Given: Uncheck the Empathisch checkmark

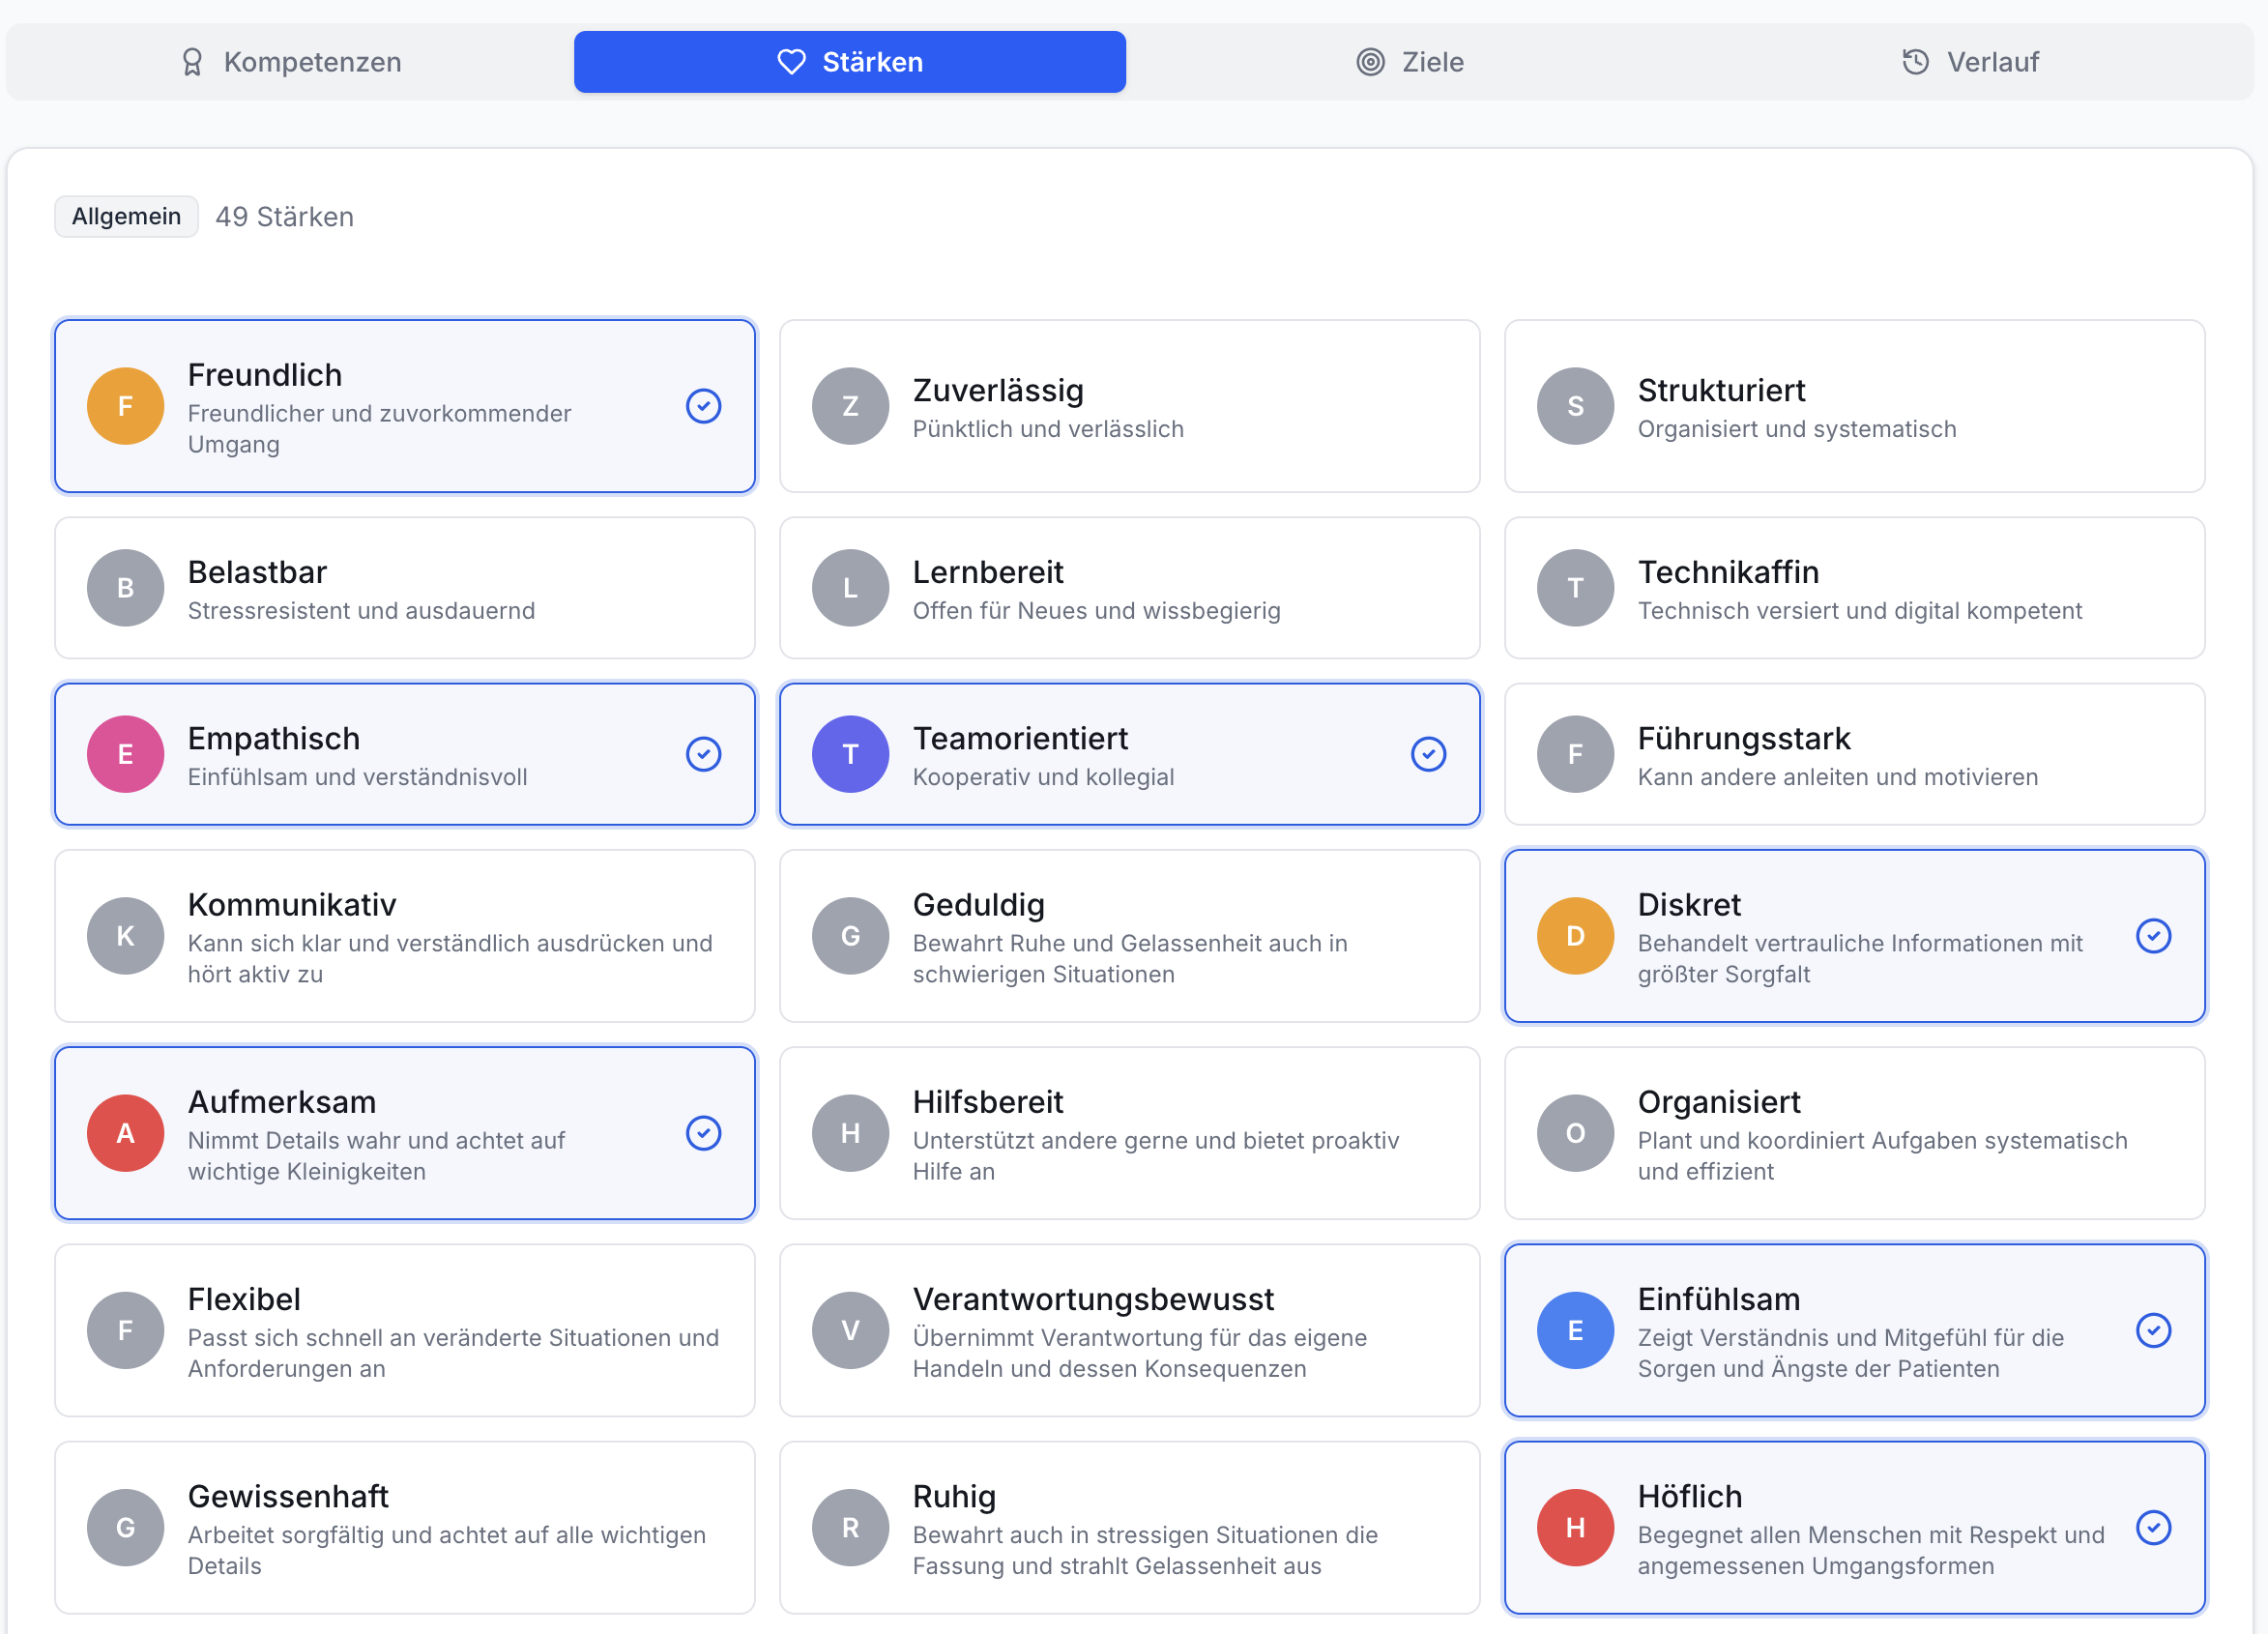Looking at the screenshot, I should tap(704, 754).
